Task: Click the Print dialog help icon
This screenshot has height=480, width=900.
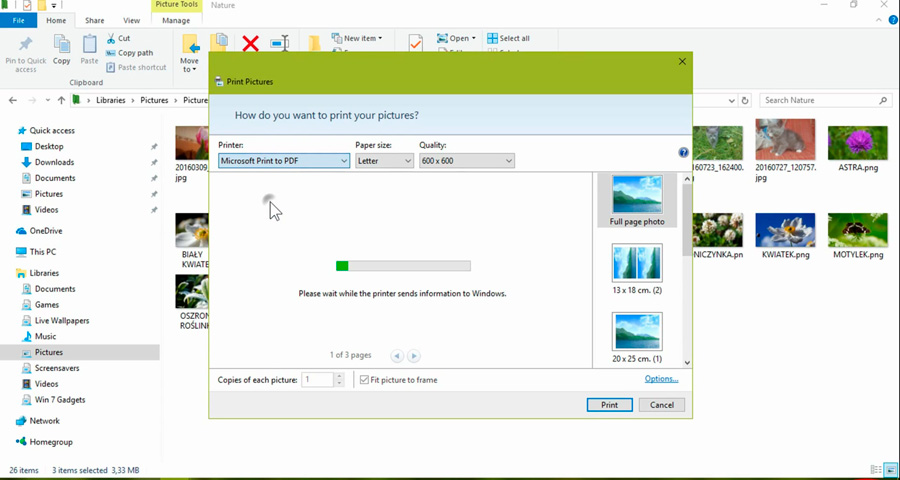Action: click(x=683, y=153)
